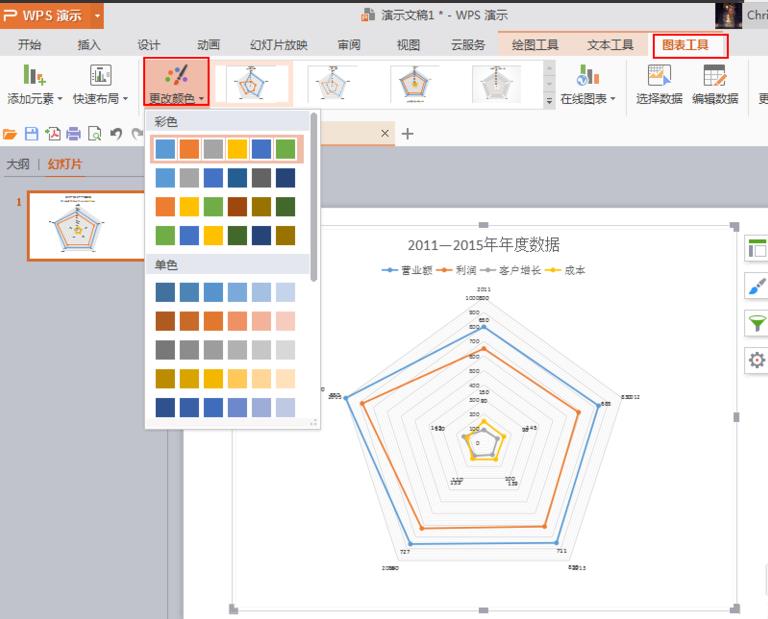Click the save icon in quick access toolbar
The width and height of the screenshot is (768, 619).
31,134
